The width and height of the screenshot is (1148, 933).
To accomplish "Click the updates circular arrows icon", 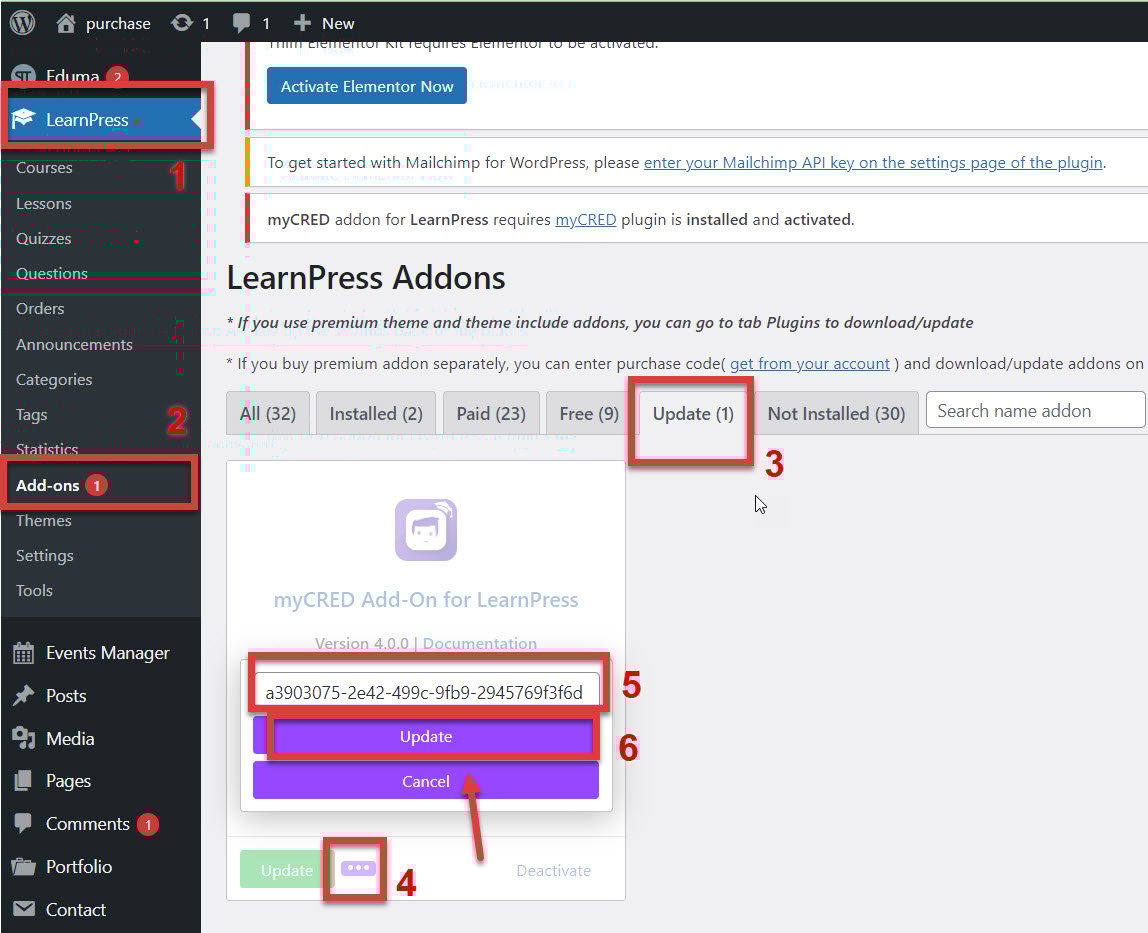I will coord(182,23).
